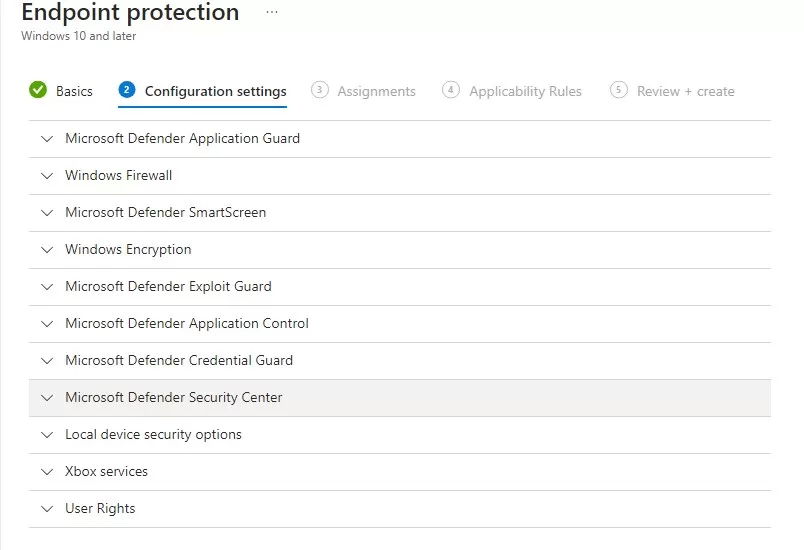Return to the Basics tab
Image resolution: width=804 pixels, height=550 pixels.
[x=74, y=91]
